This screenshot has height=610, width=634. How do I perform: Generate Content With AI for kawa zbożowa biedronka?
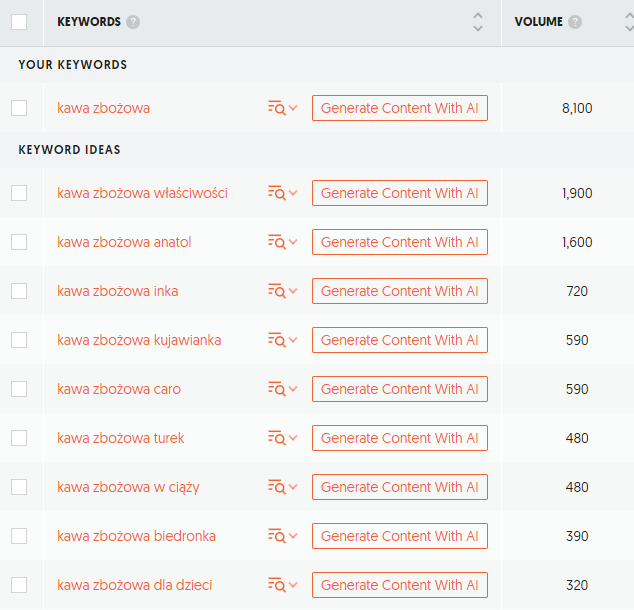pos(400,536)
